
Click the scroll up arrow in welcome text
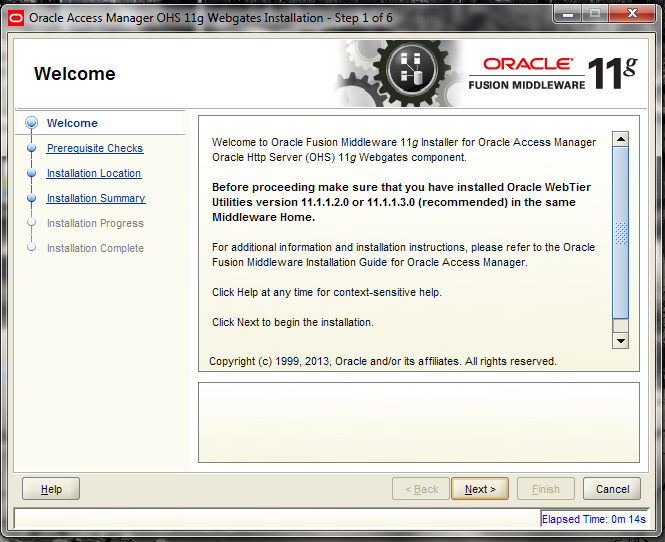[x=620, y=139]
